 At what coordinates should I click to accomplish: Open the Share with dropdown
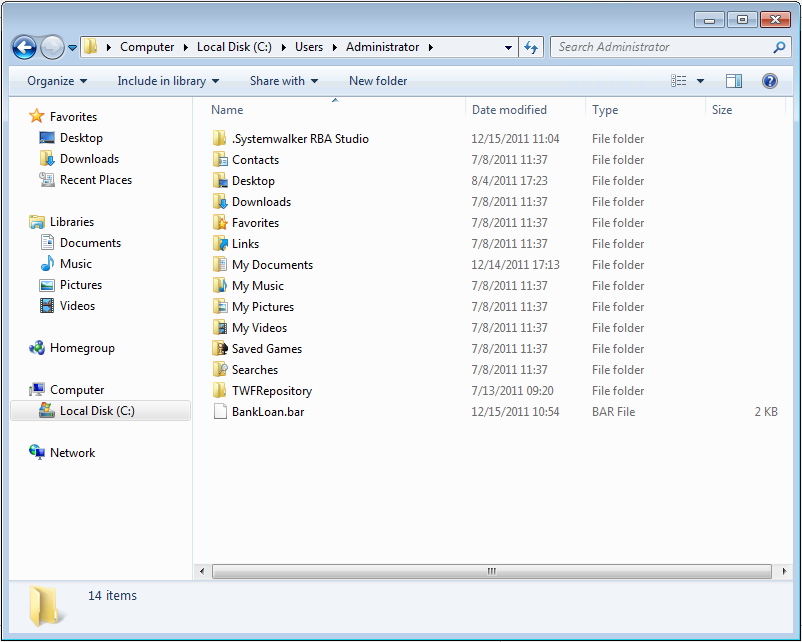coord(284,81)
